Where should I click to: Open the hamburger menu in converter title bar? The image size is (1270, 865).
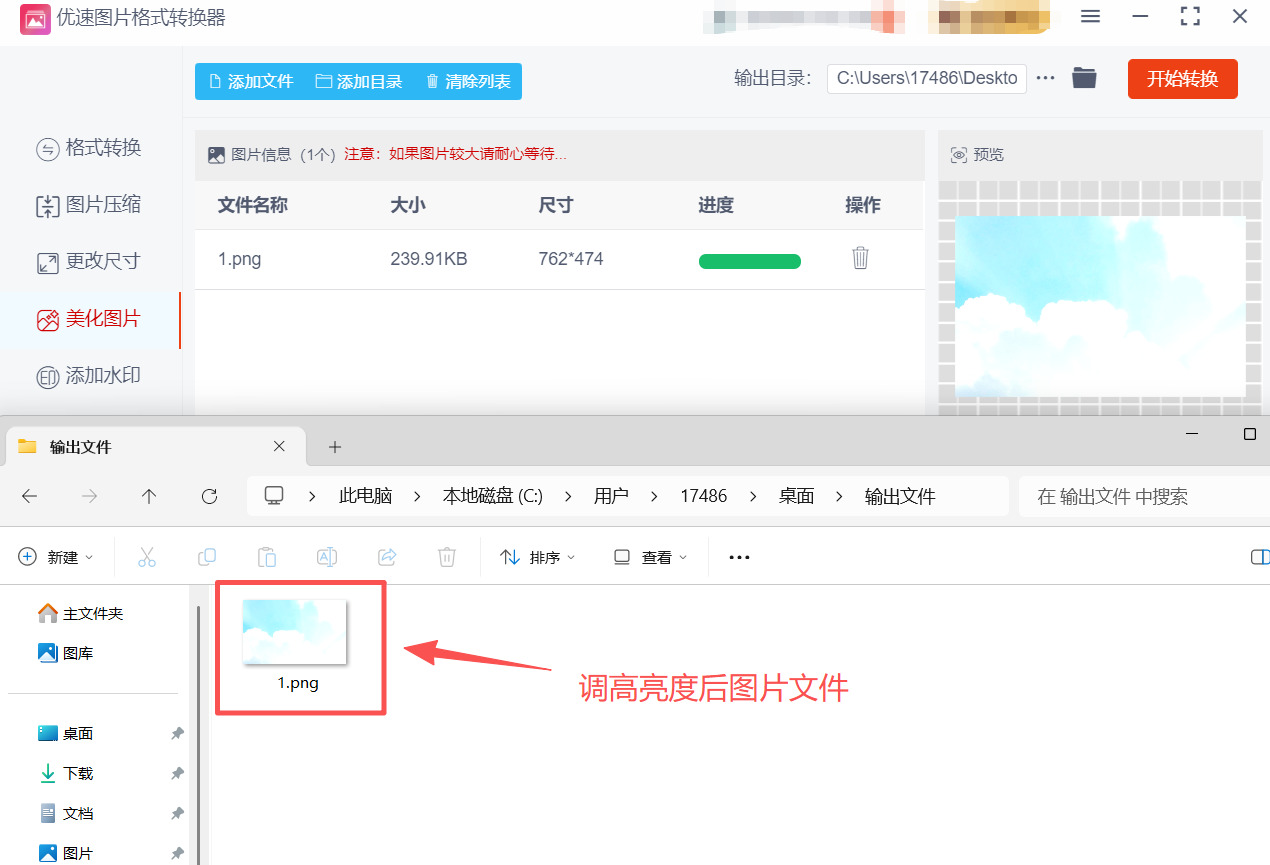click(x=1091, y=17)
